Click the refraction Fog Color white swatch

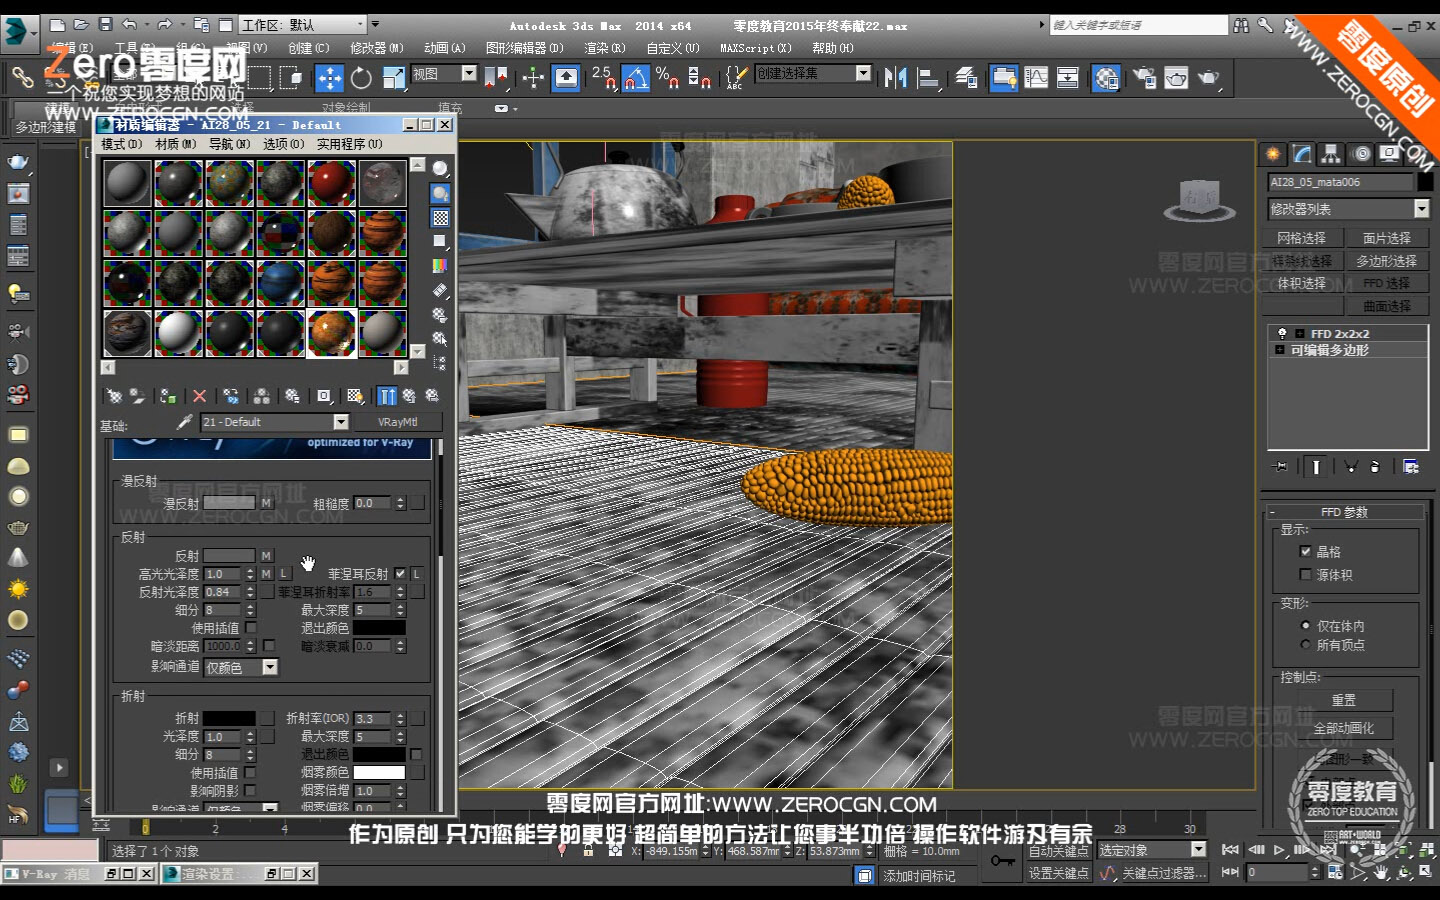coord(379,773)
